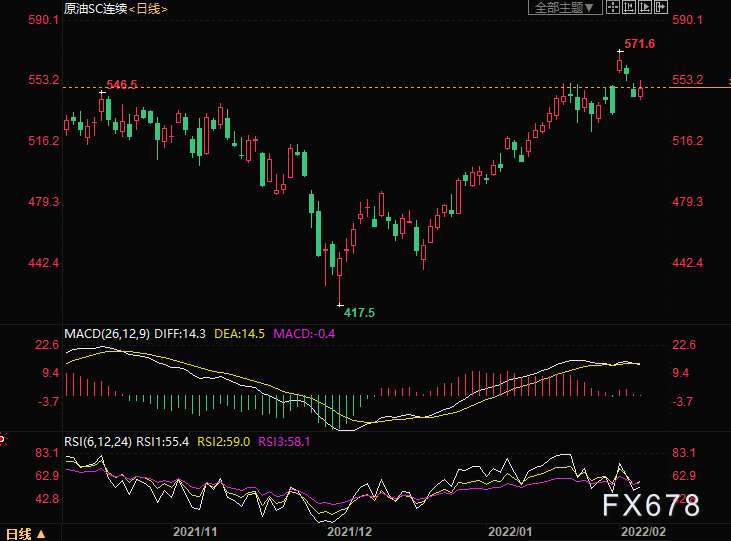The image size is (731, 541).
Task: Click the 2021/11 date axis label
Action: point(195,532)
